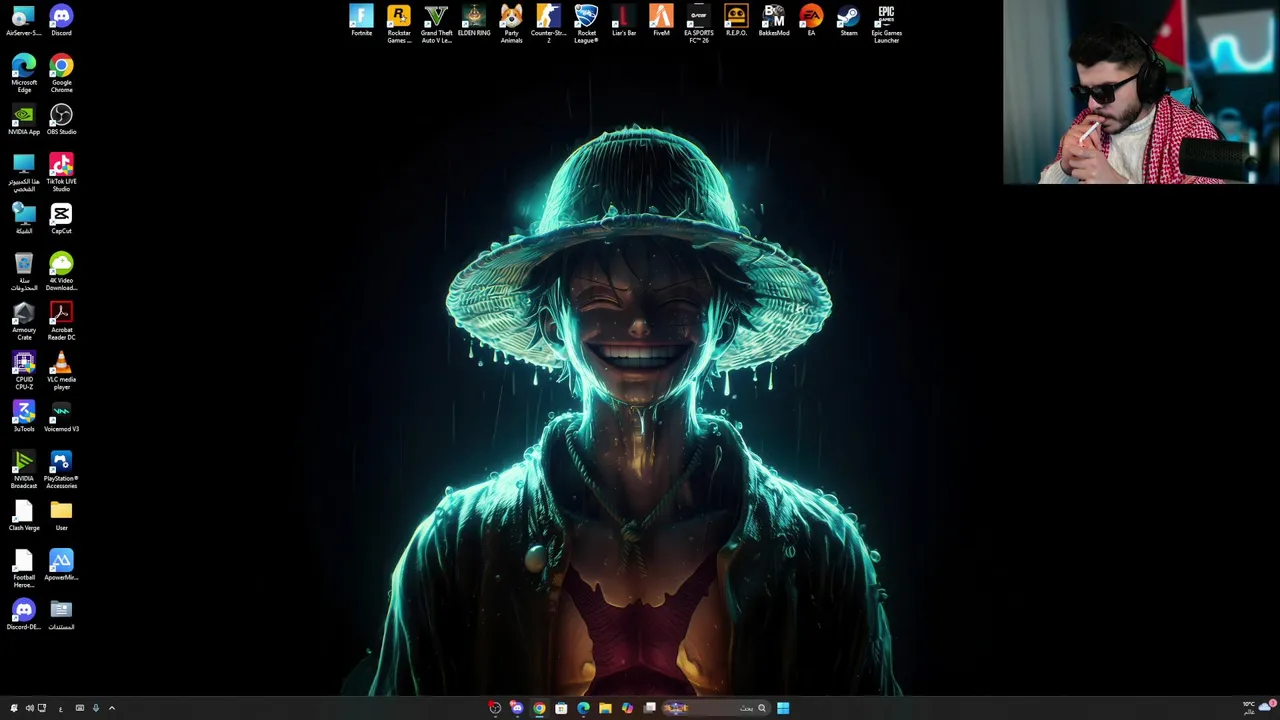Screen dimensions: 1280x720
Task: Launch the R.E.P.O. game shortcut
Action: 736,21
